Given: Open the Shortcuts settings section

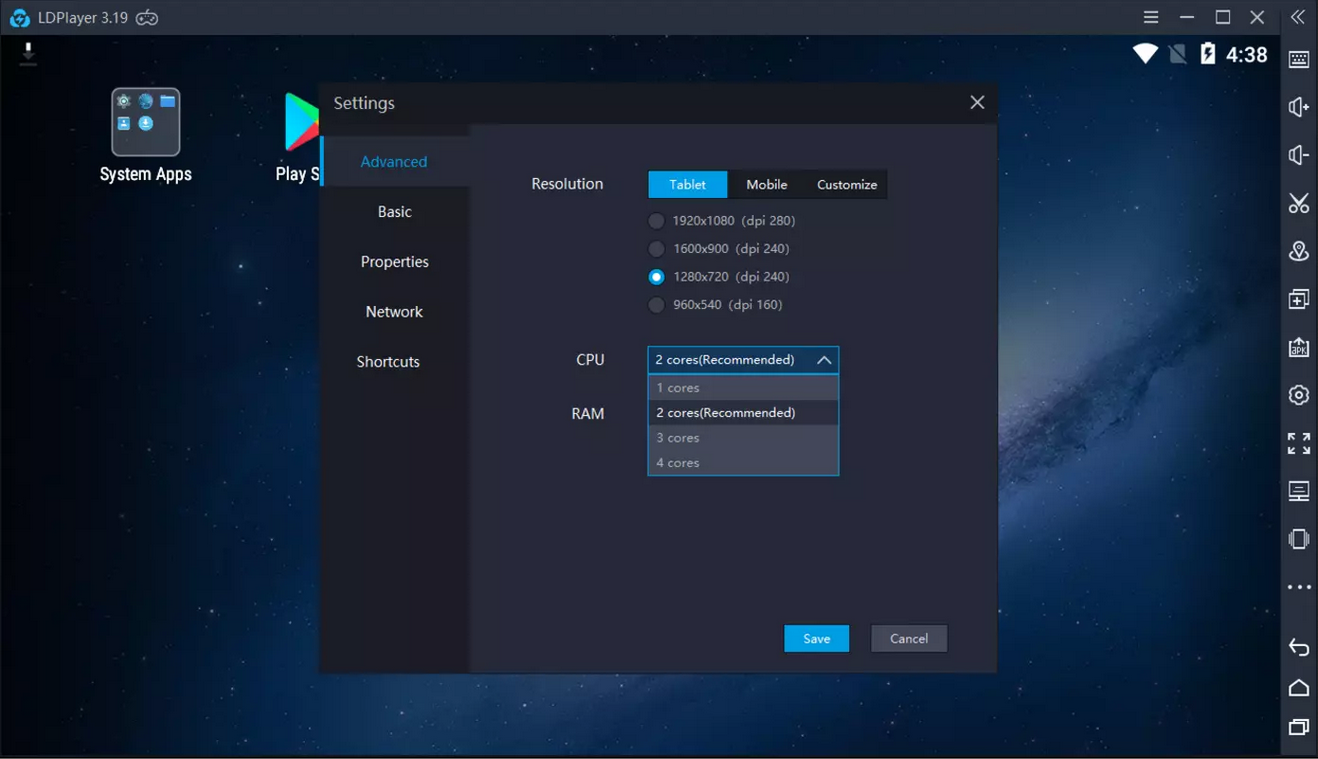Looking at the screenshot, I should (x=388, y=362).
